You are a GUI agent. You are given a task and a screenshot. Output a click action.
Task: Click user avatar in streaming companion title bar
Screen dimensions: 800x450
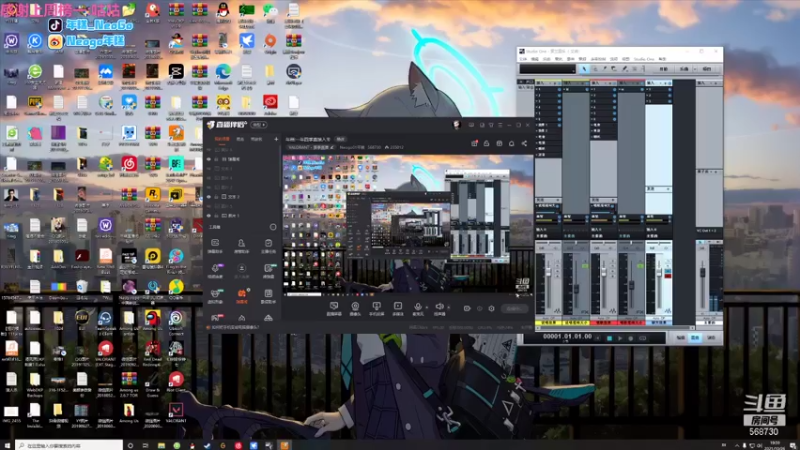(x=457, y=124)
